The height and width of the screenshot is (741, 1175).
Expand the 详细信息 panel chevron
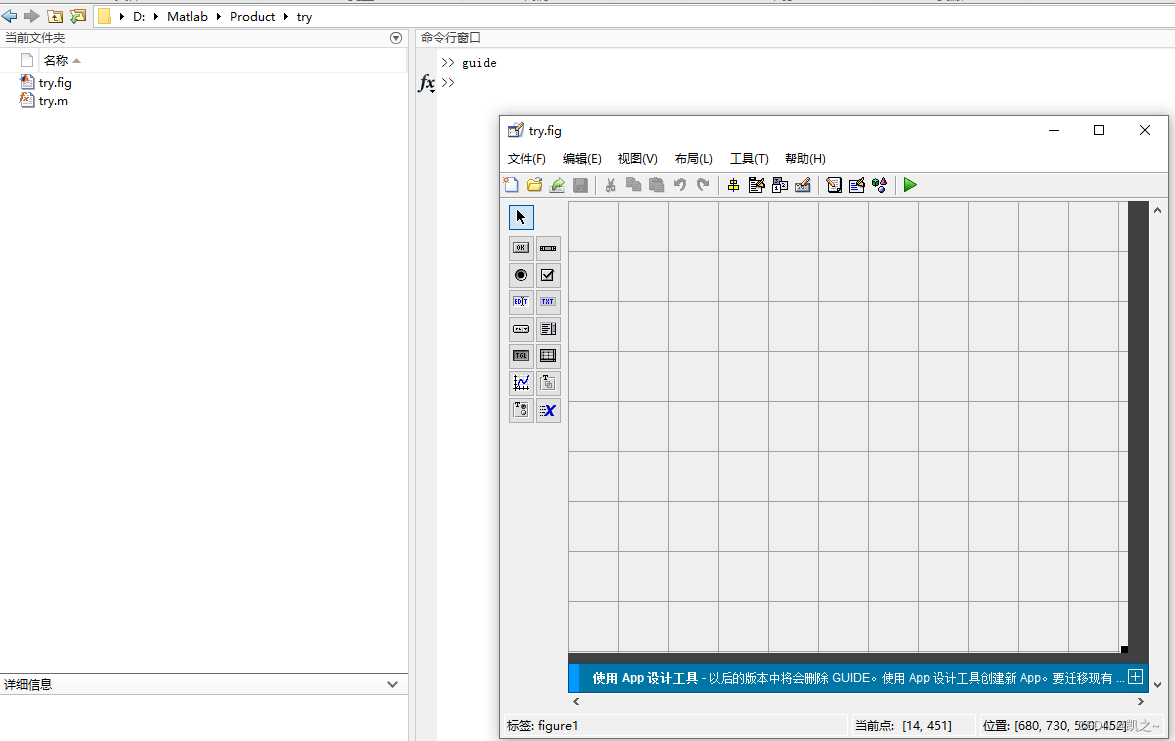coord(393,684)
